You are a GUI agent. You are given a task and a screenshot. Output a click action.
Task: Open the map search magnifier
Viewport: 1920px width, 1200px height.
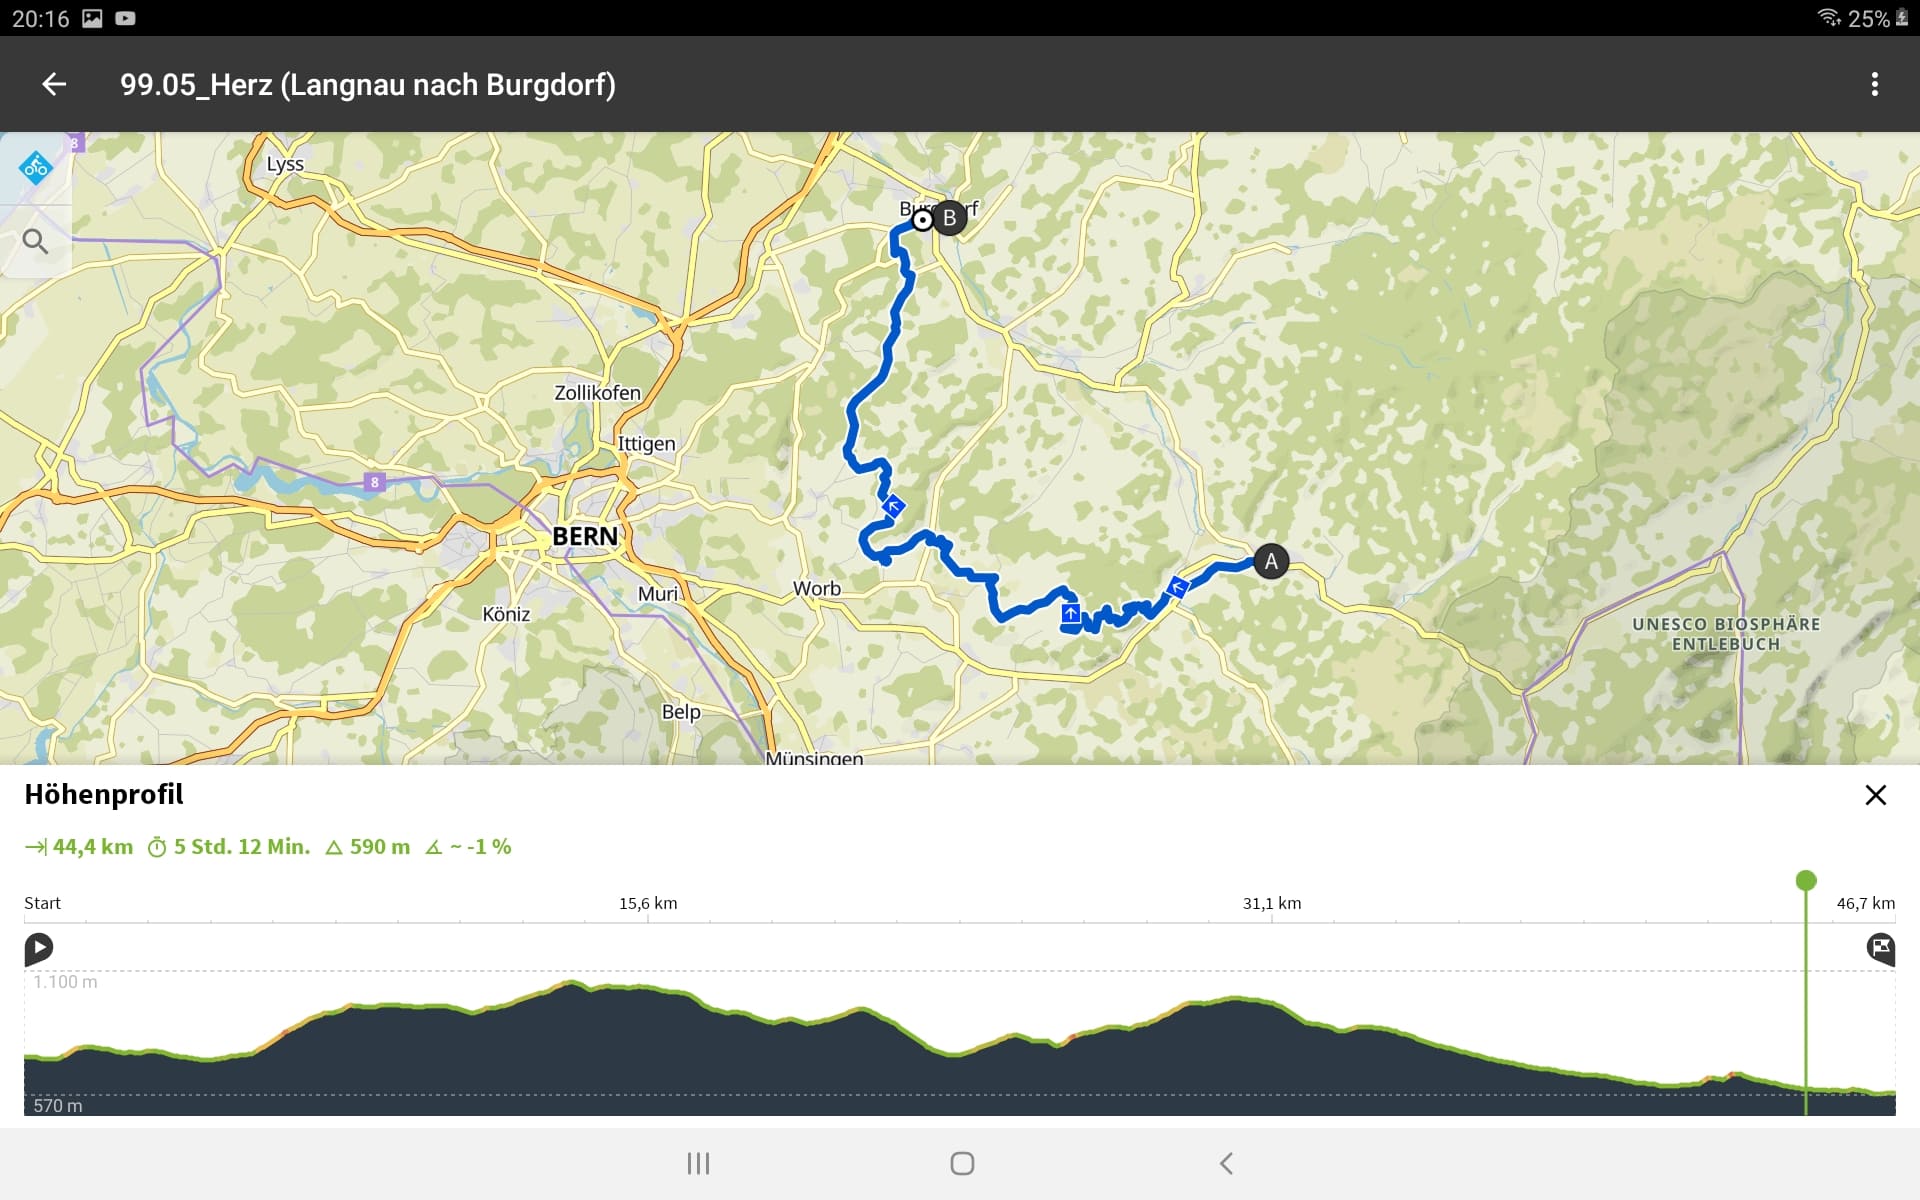(x=36, y=241)
